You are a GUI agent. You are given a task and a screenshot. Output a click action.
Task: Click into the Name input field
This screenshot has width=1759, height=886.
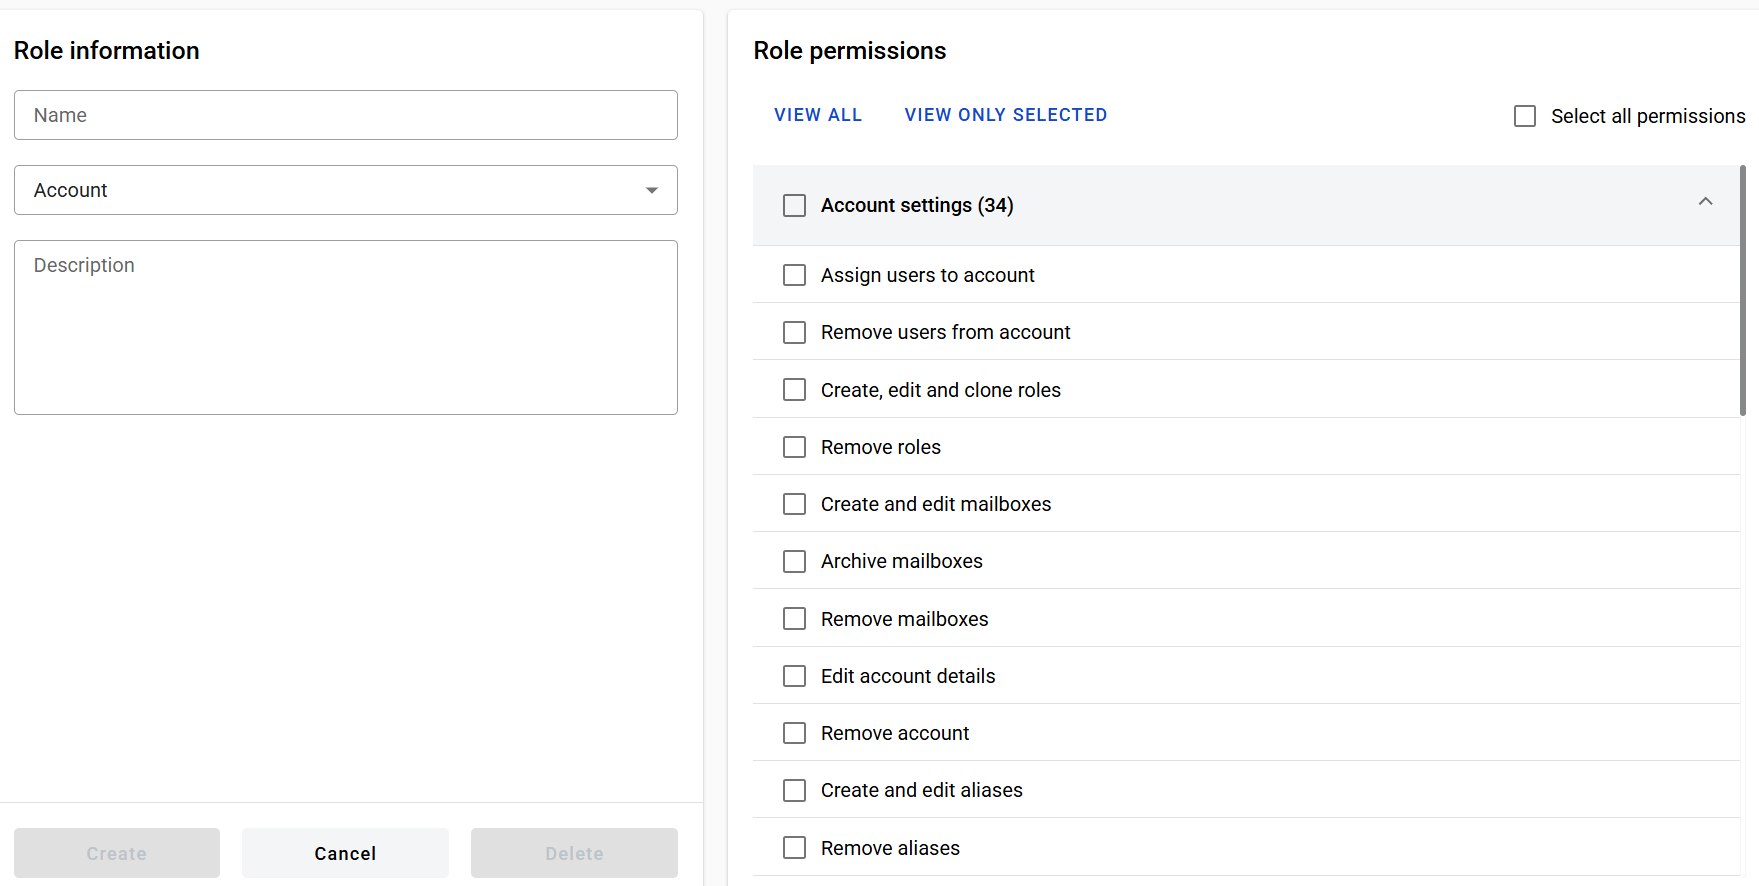point(345,115)
